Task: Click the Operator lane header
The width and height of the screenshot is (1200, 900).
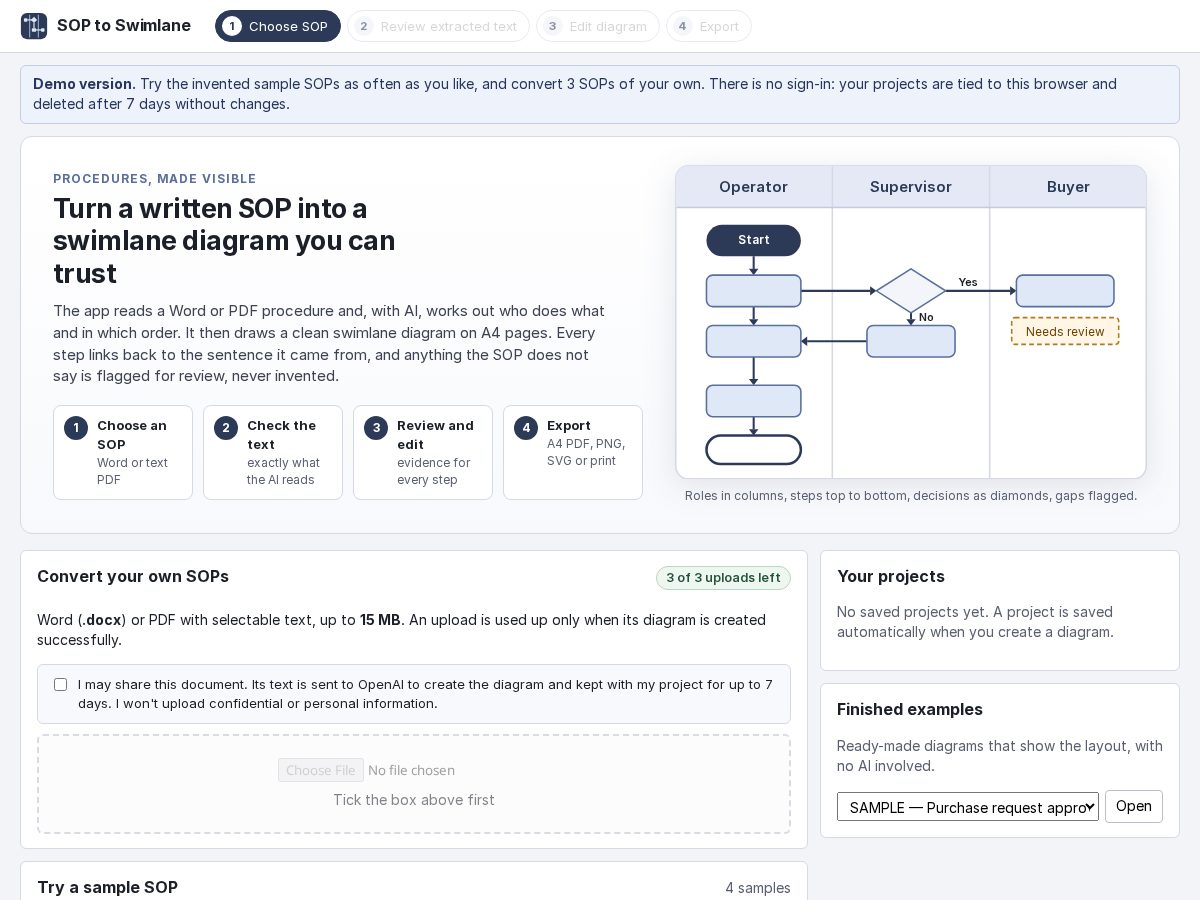Action: coord(754,187)
